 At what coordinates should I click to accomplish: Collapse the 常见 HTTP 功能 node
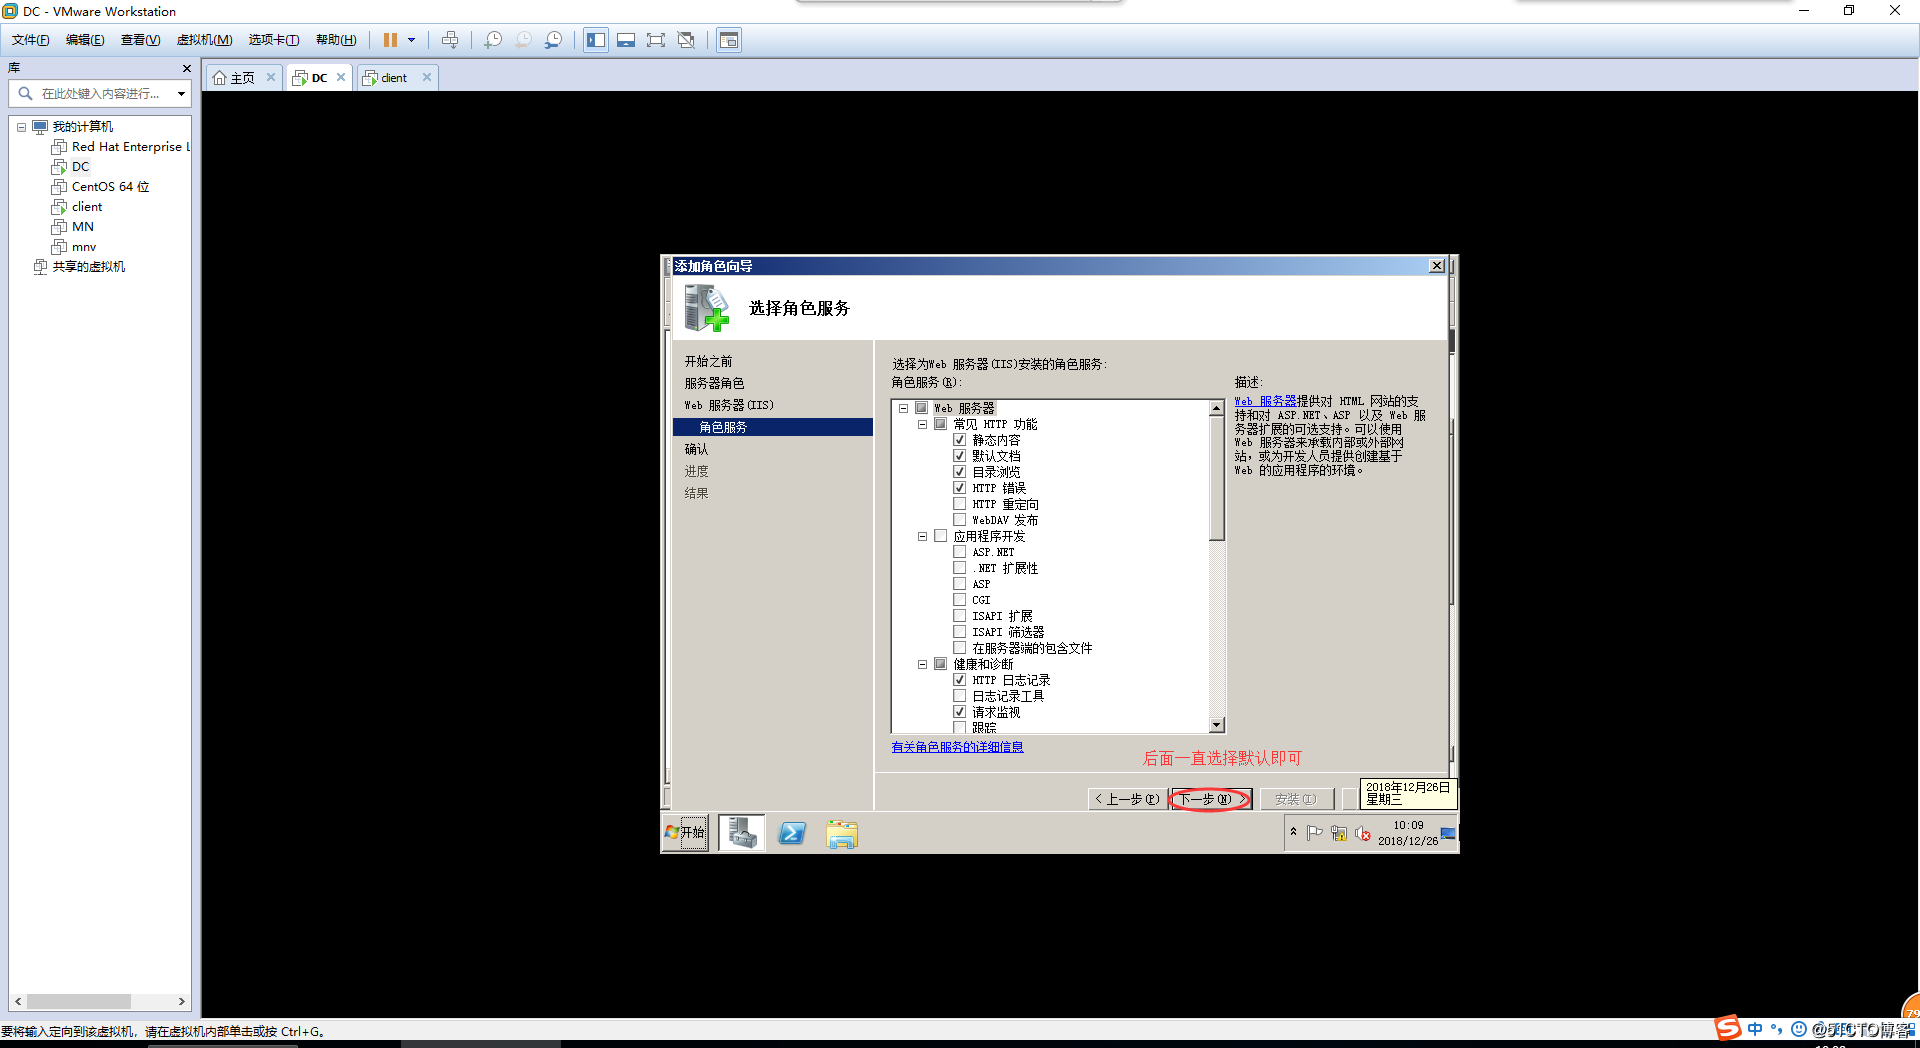(922, 424)
